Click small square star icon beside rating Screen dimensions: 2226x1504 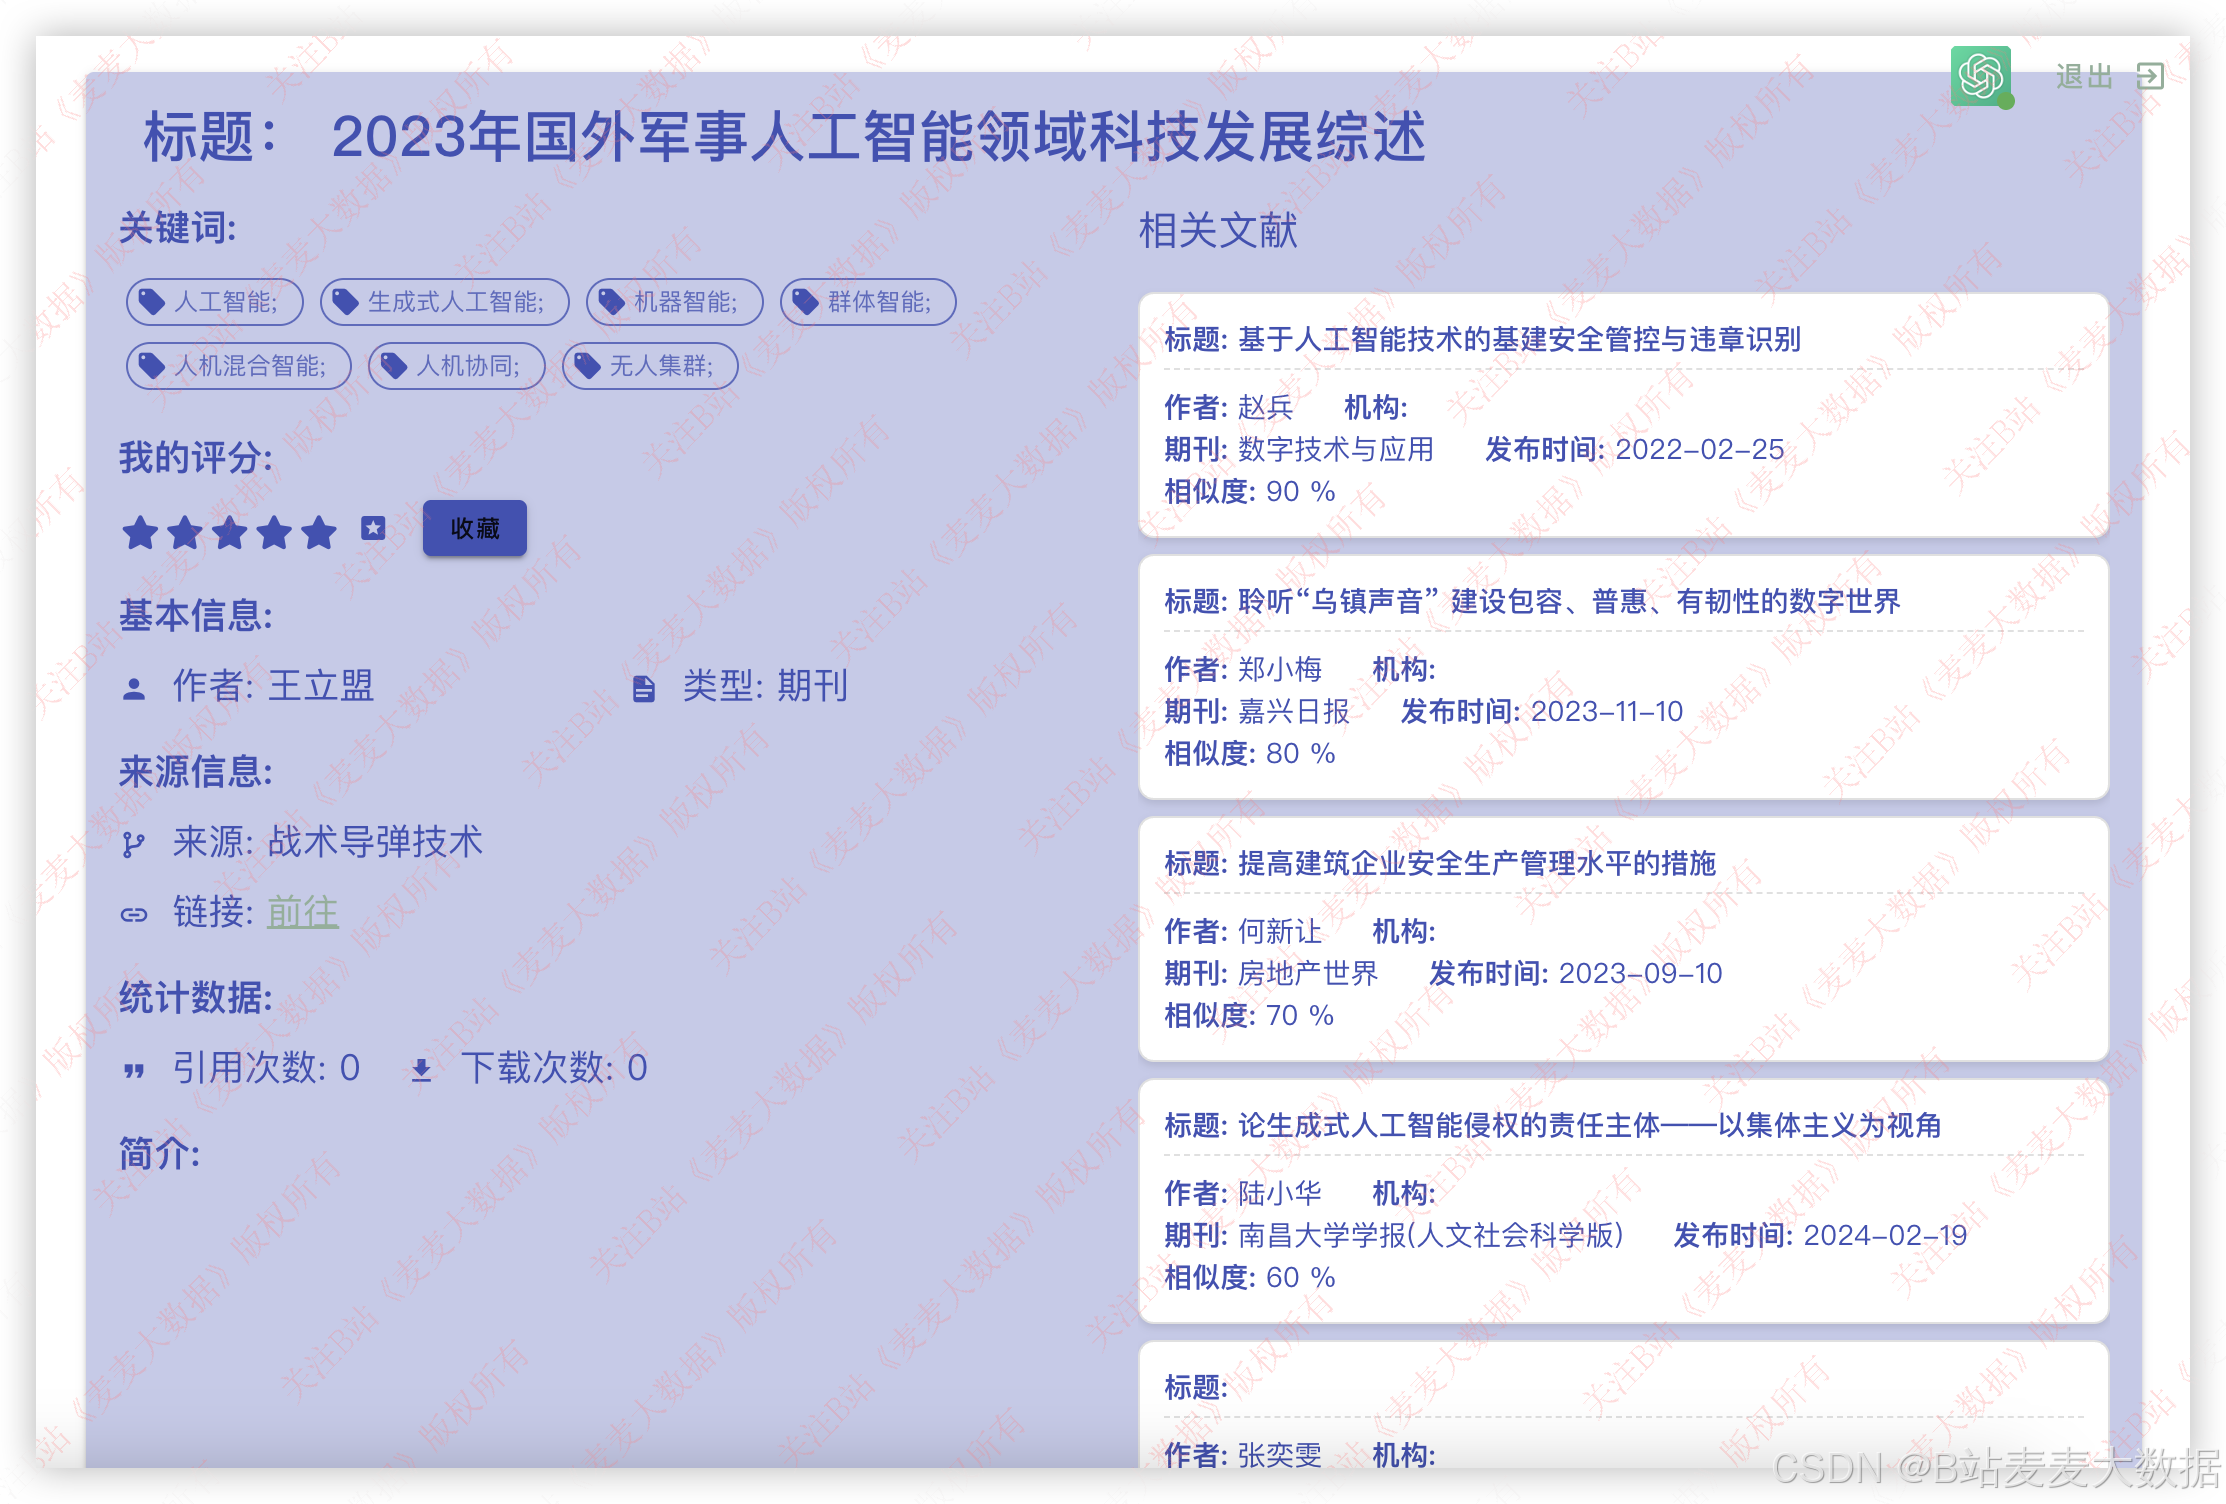[373, 528]
